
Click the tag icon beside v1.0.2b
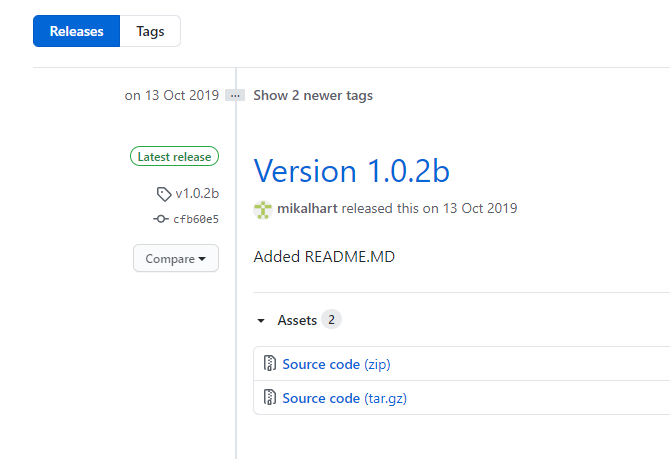pos(164,194)
